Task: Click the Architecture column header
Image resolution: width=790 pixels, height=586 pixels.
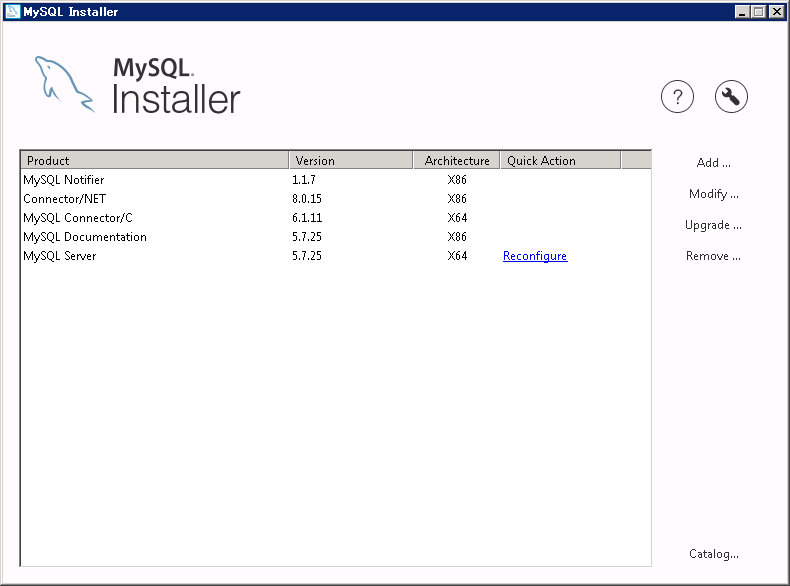Action: [x=456, y=160]
